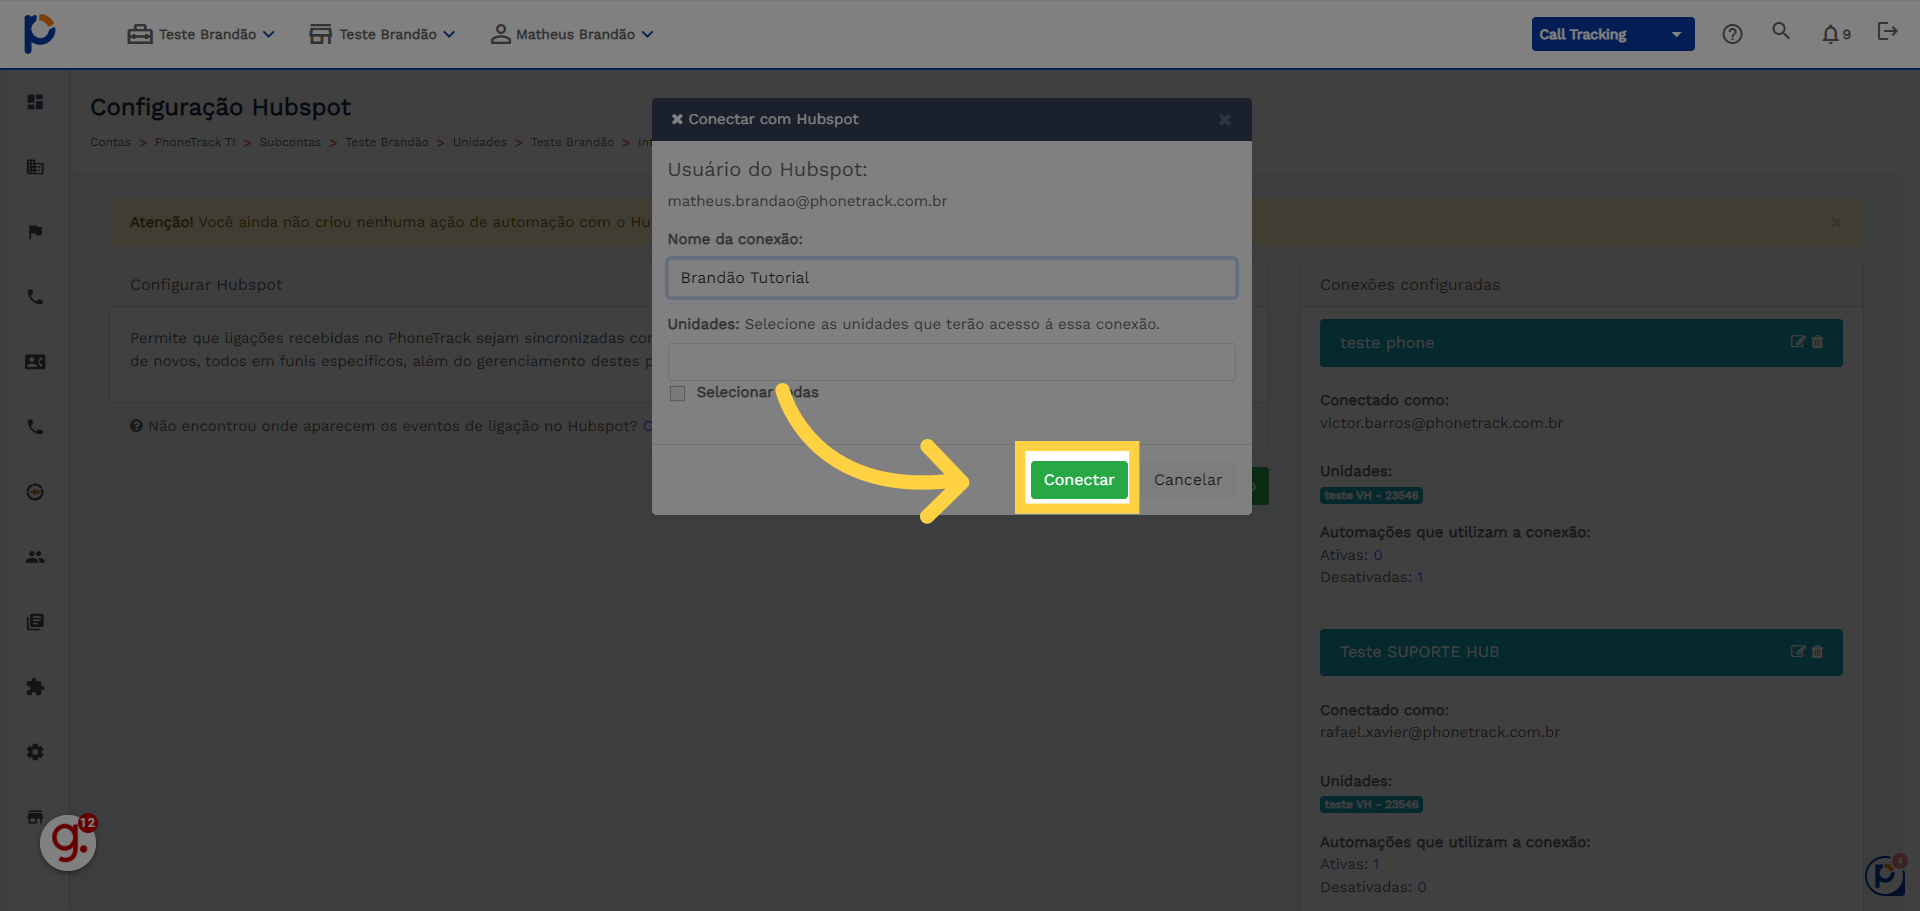Open Desativadas count 1 under teste phone

[x=1420, y=577]
